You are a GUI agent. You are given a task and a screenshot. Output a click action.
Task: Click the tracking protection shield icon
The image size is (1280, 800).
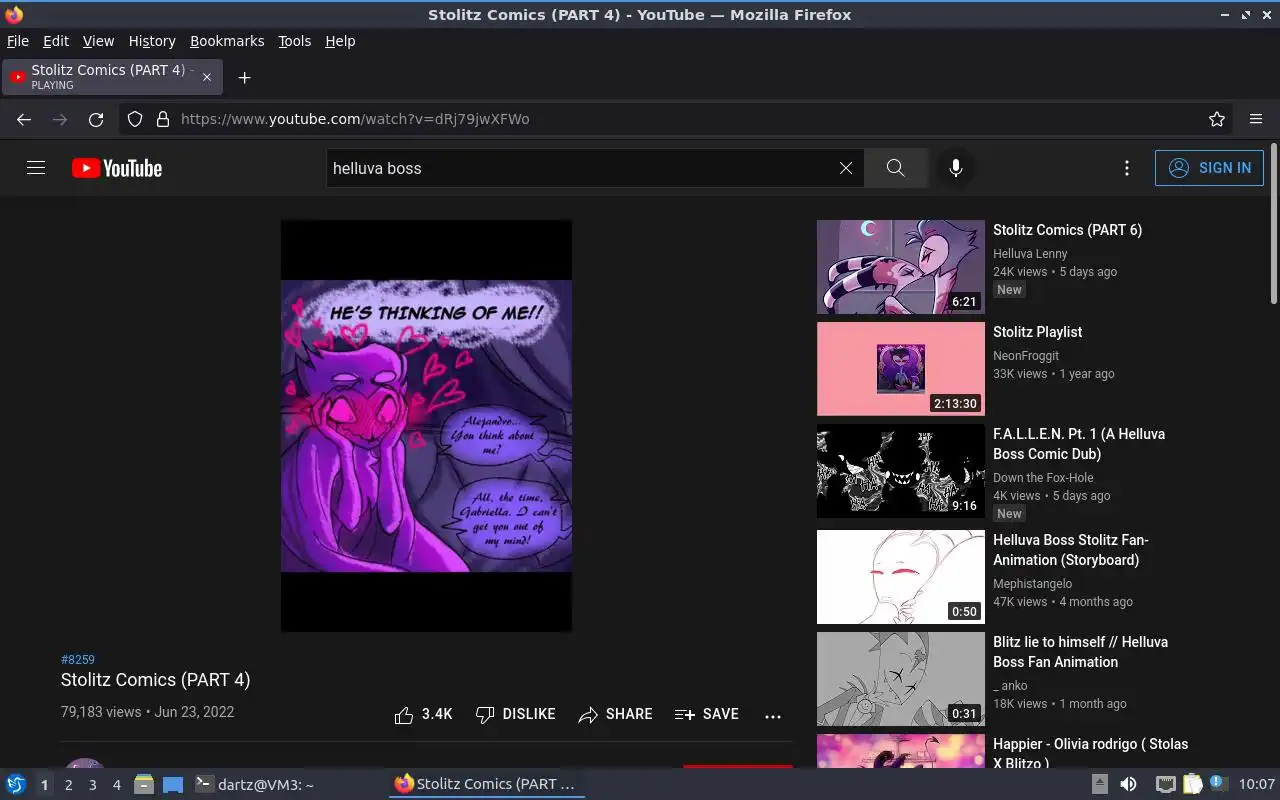click(135, 119)
